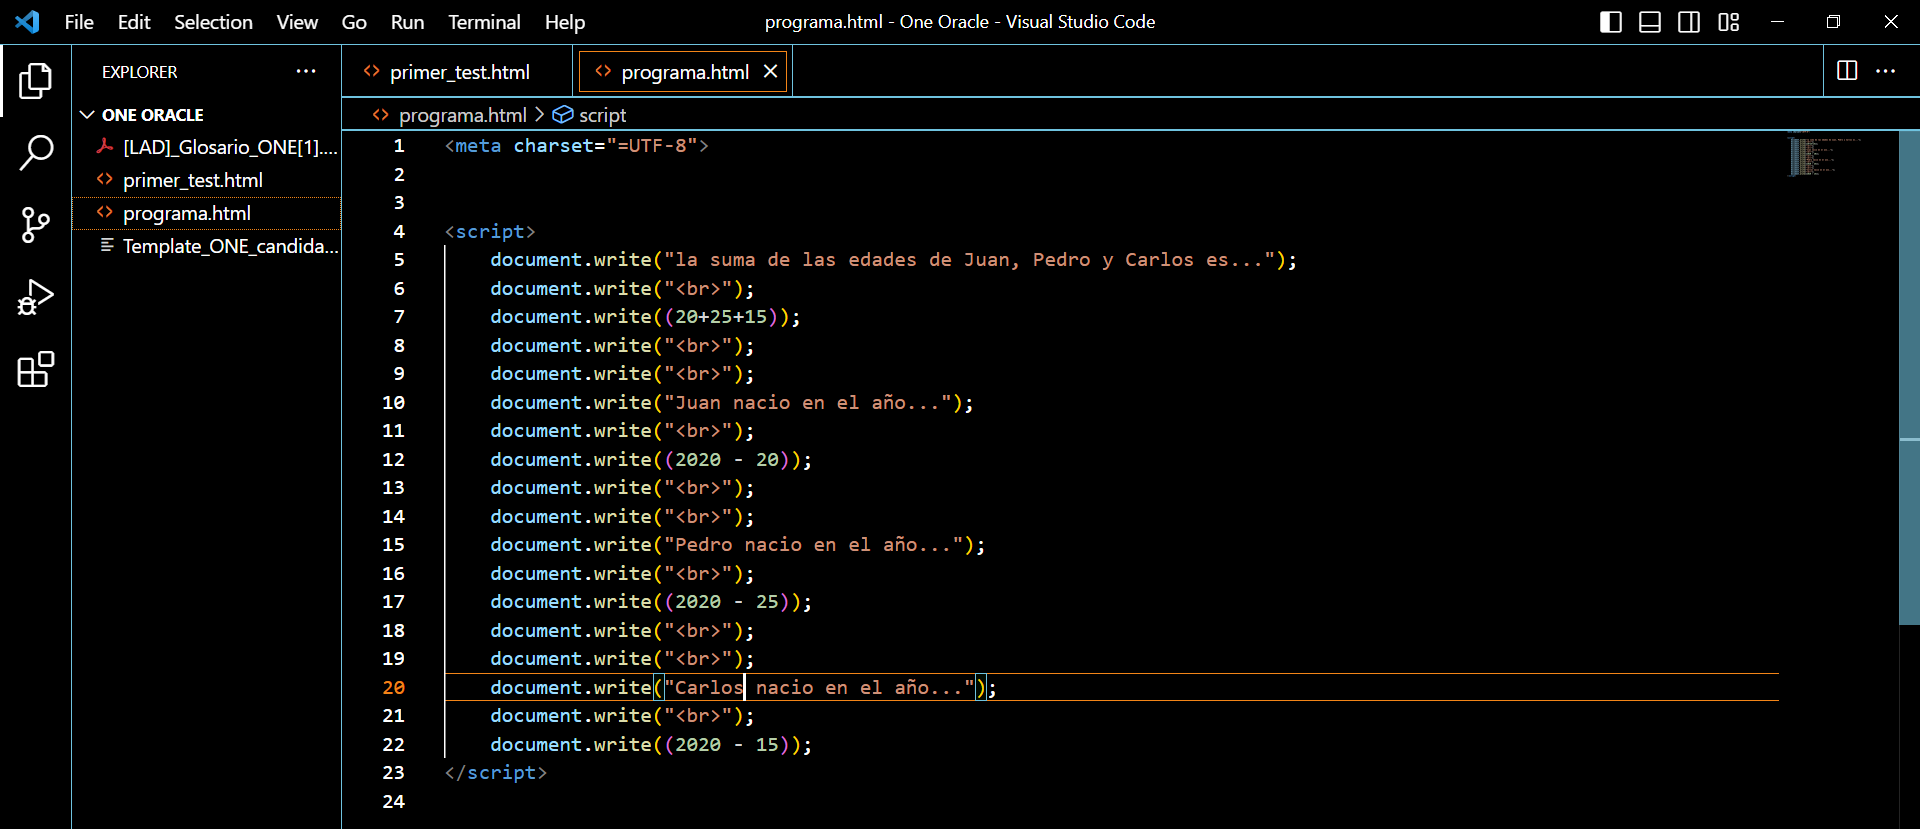Open the View menu
This screenshot has width=1920, height=829.
tap(297, 22)
